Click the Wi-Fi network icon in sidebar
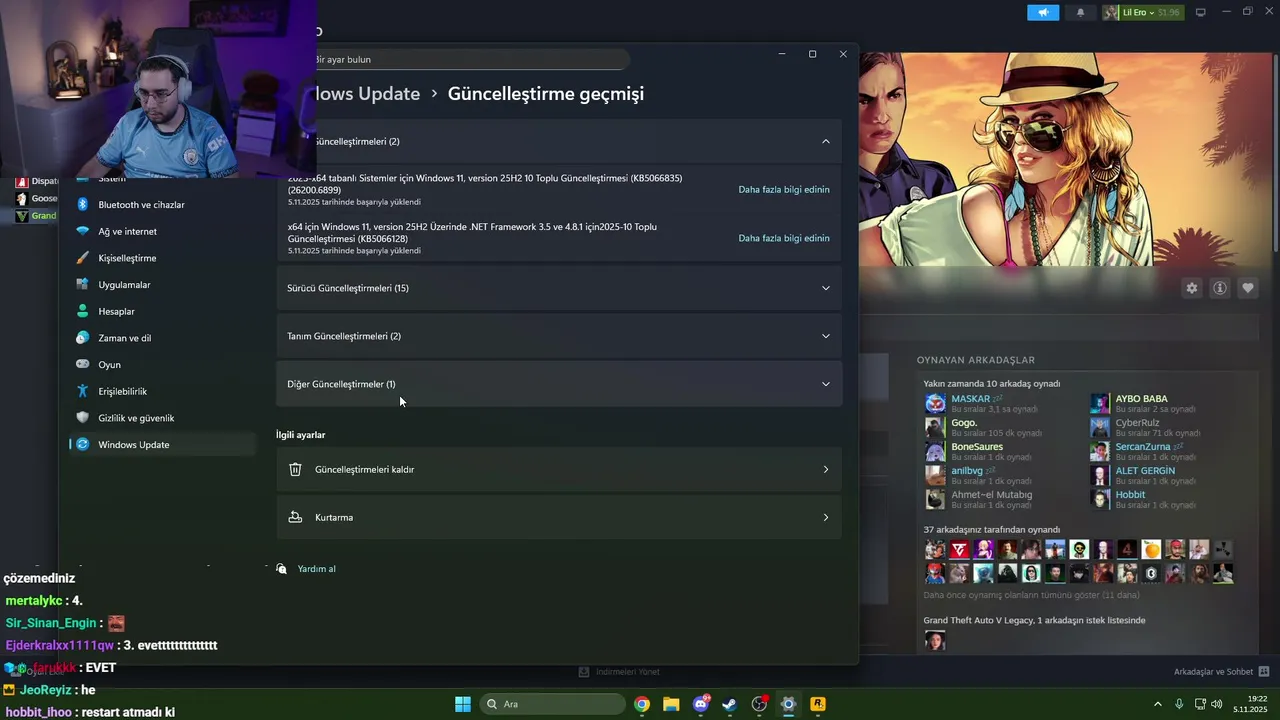The image size is (1280, 720). pyautogui.click(x=83, y=231)
